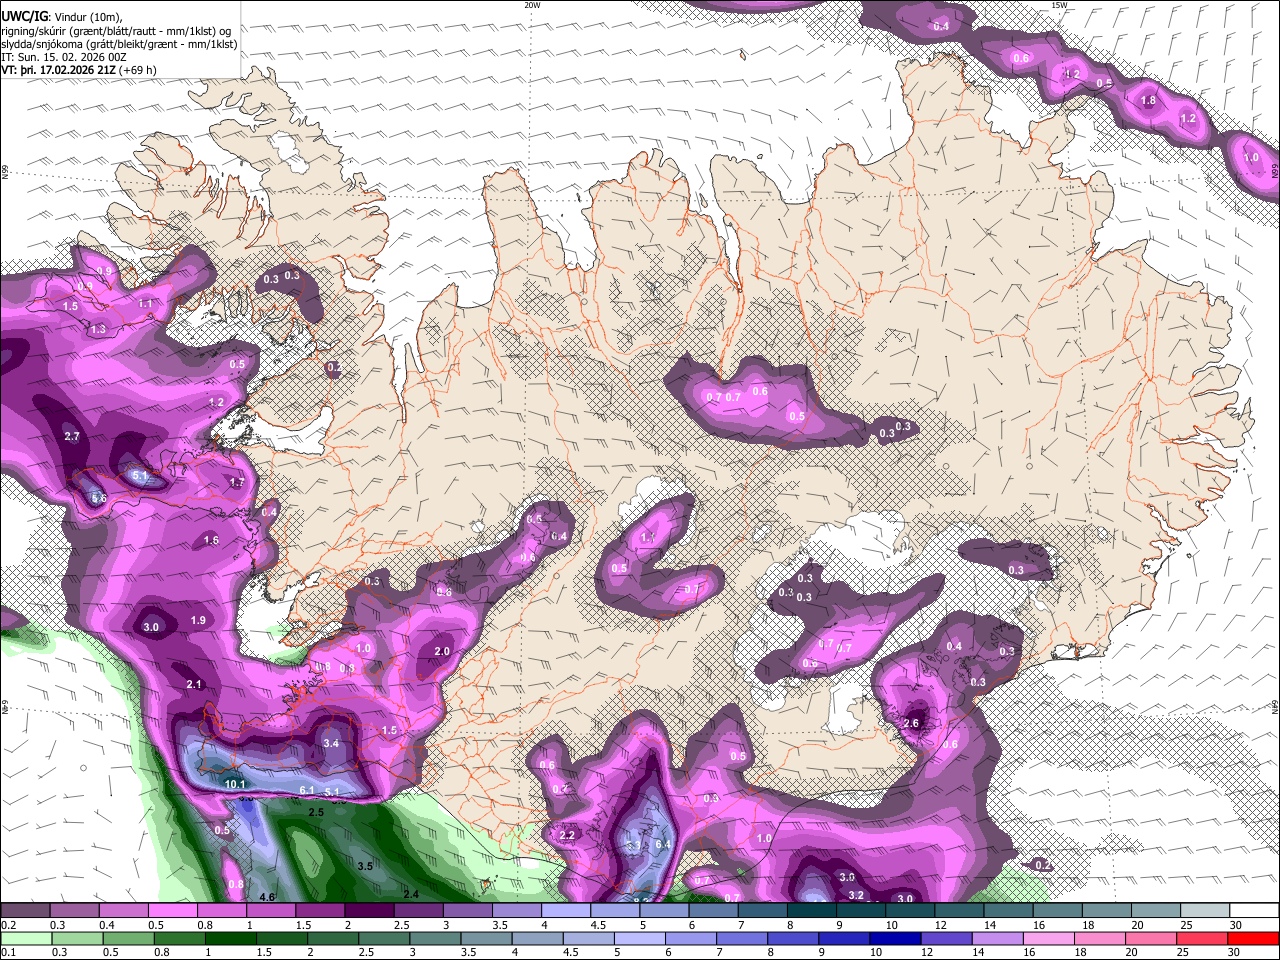This screenshot has height=960, width=1280.
Task: Click the '2.6' value in the southeast
Action: [911, 723]
